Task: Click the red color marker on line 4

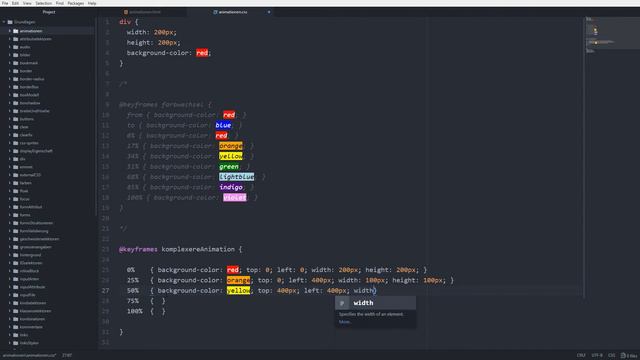Action: tap(202, 53)
